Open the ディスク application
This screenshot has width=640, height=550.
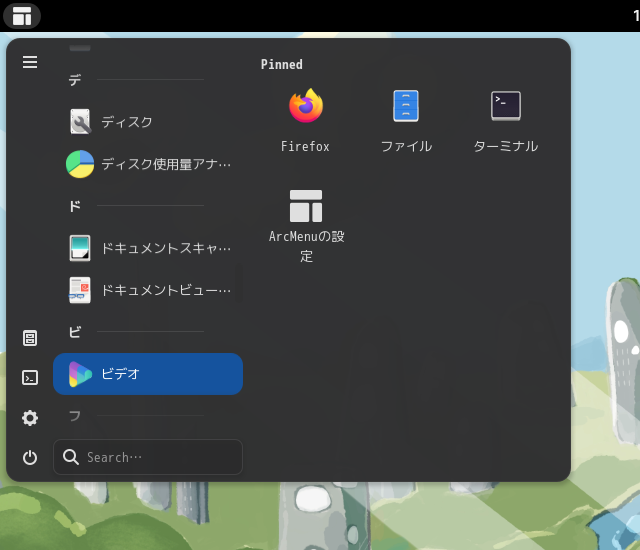[148, 122]
